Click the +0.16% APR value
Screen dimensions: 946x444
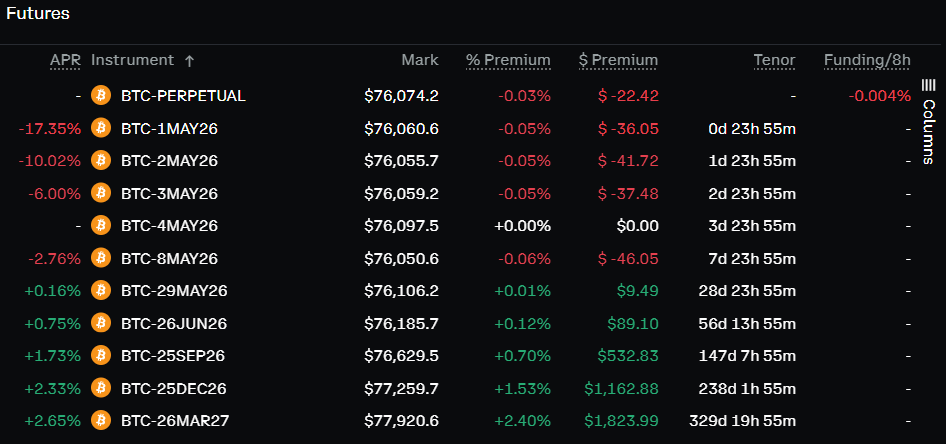point(52,291)
